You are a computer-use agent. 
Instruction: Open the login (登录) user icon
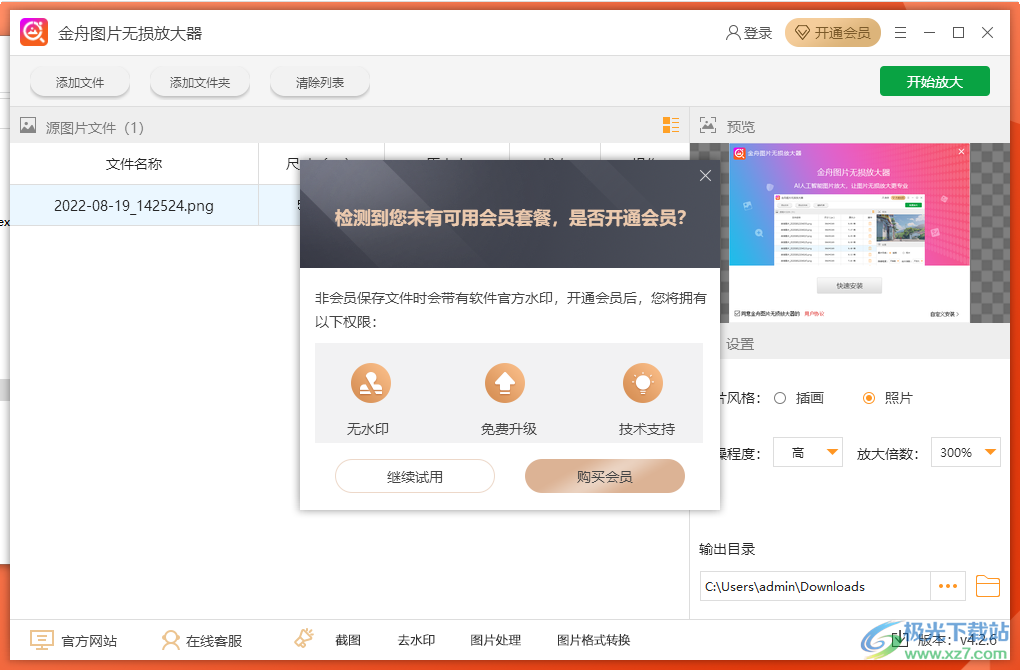(732, 33)
